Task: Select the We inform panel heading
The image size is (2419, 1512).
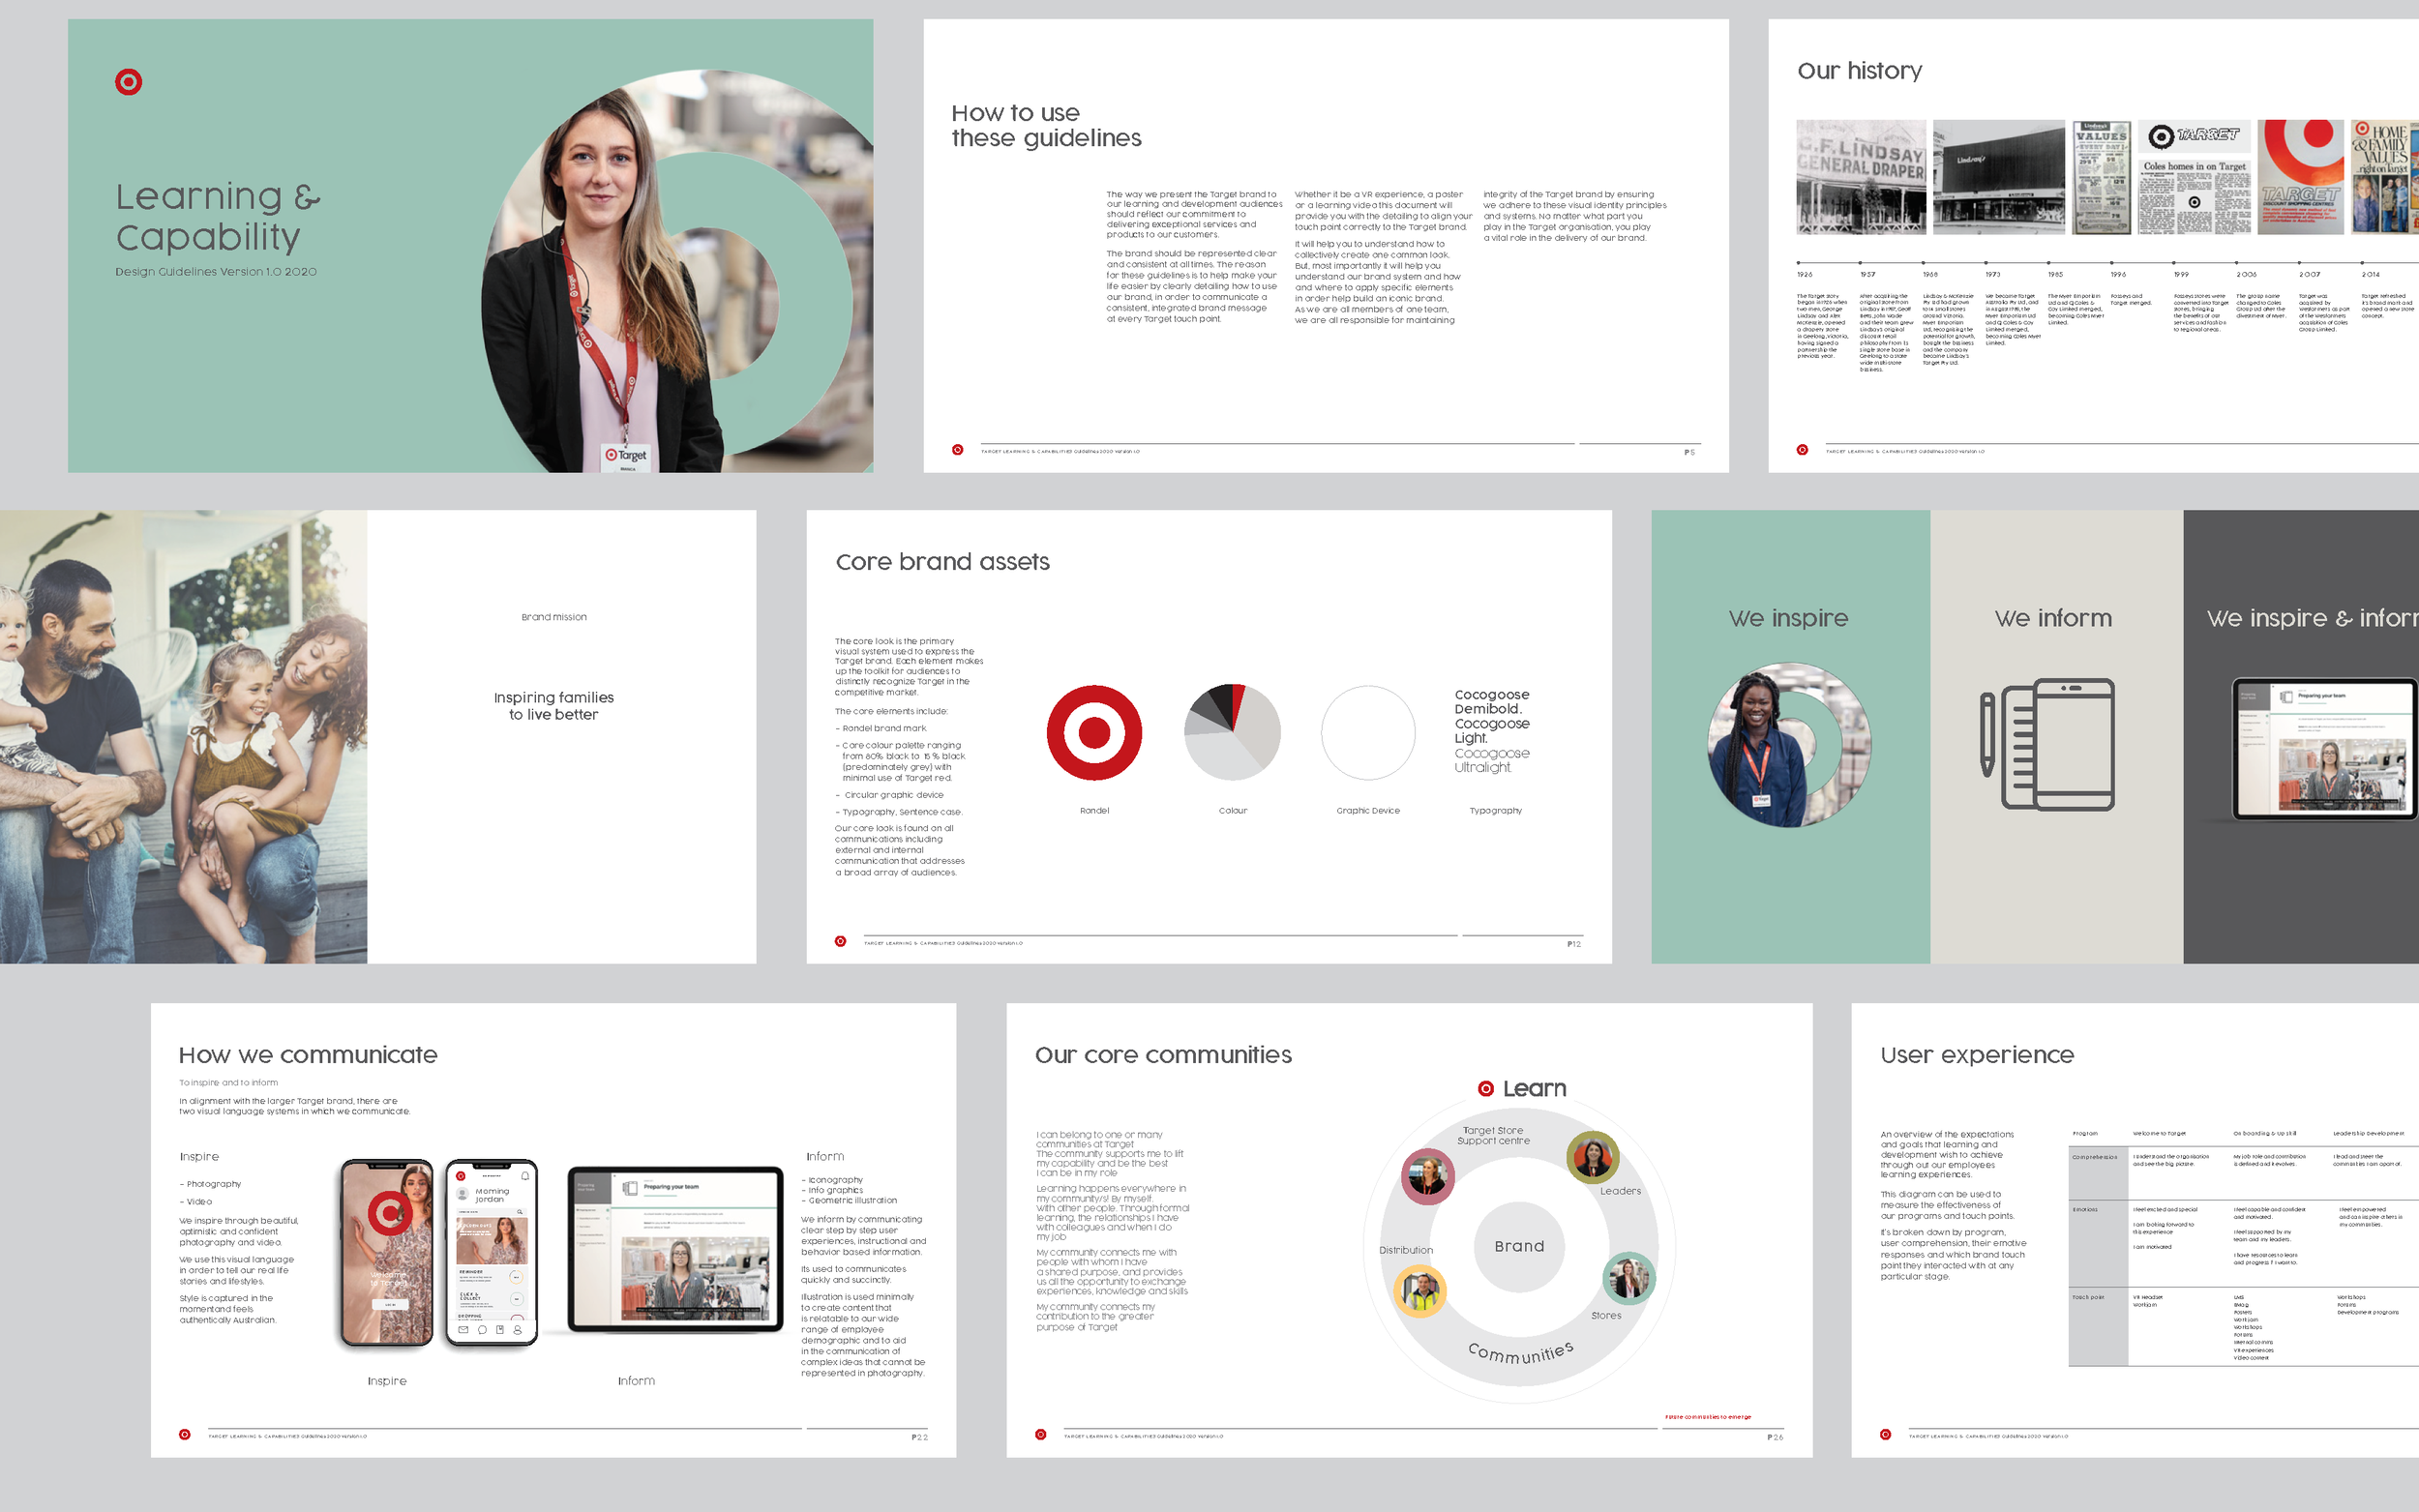Action: [2053, 618]
